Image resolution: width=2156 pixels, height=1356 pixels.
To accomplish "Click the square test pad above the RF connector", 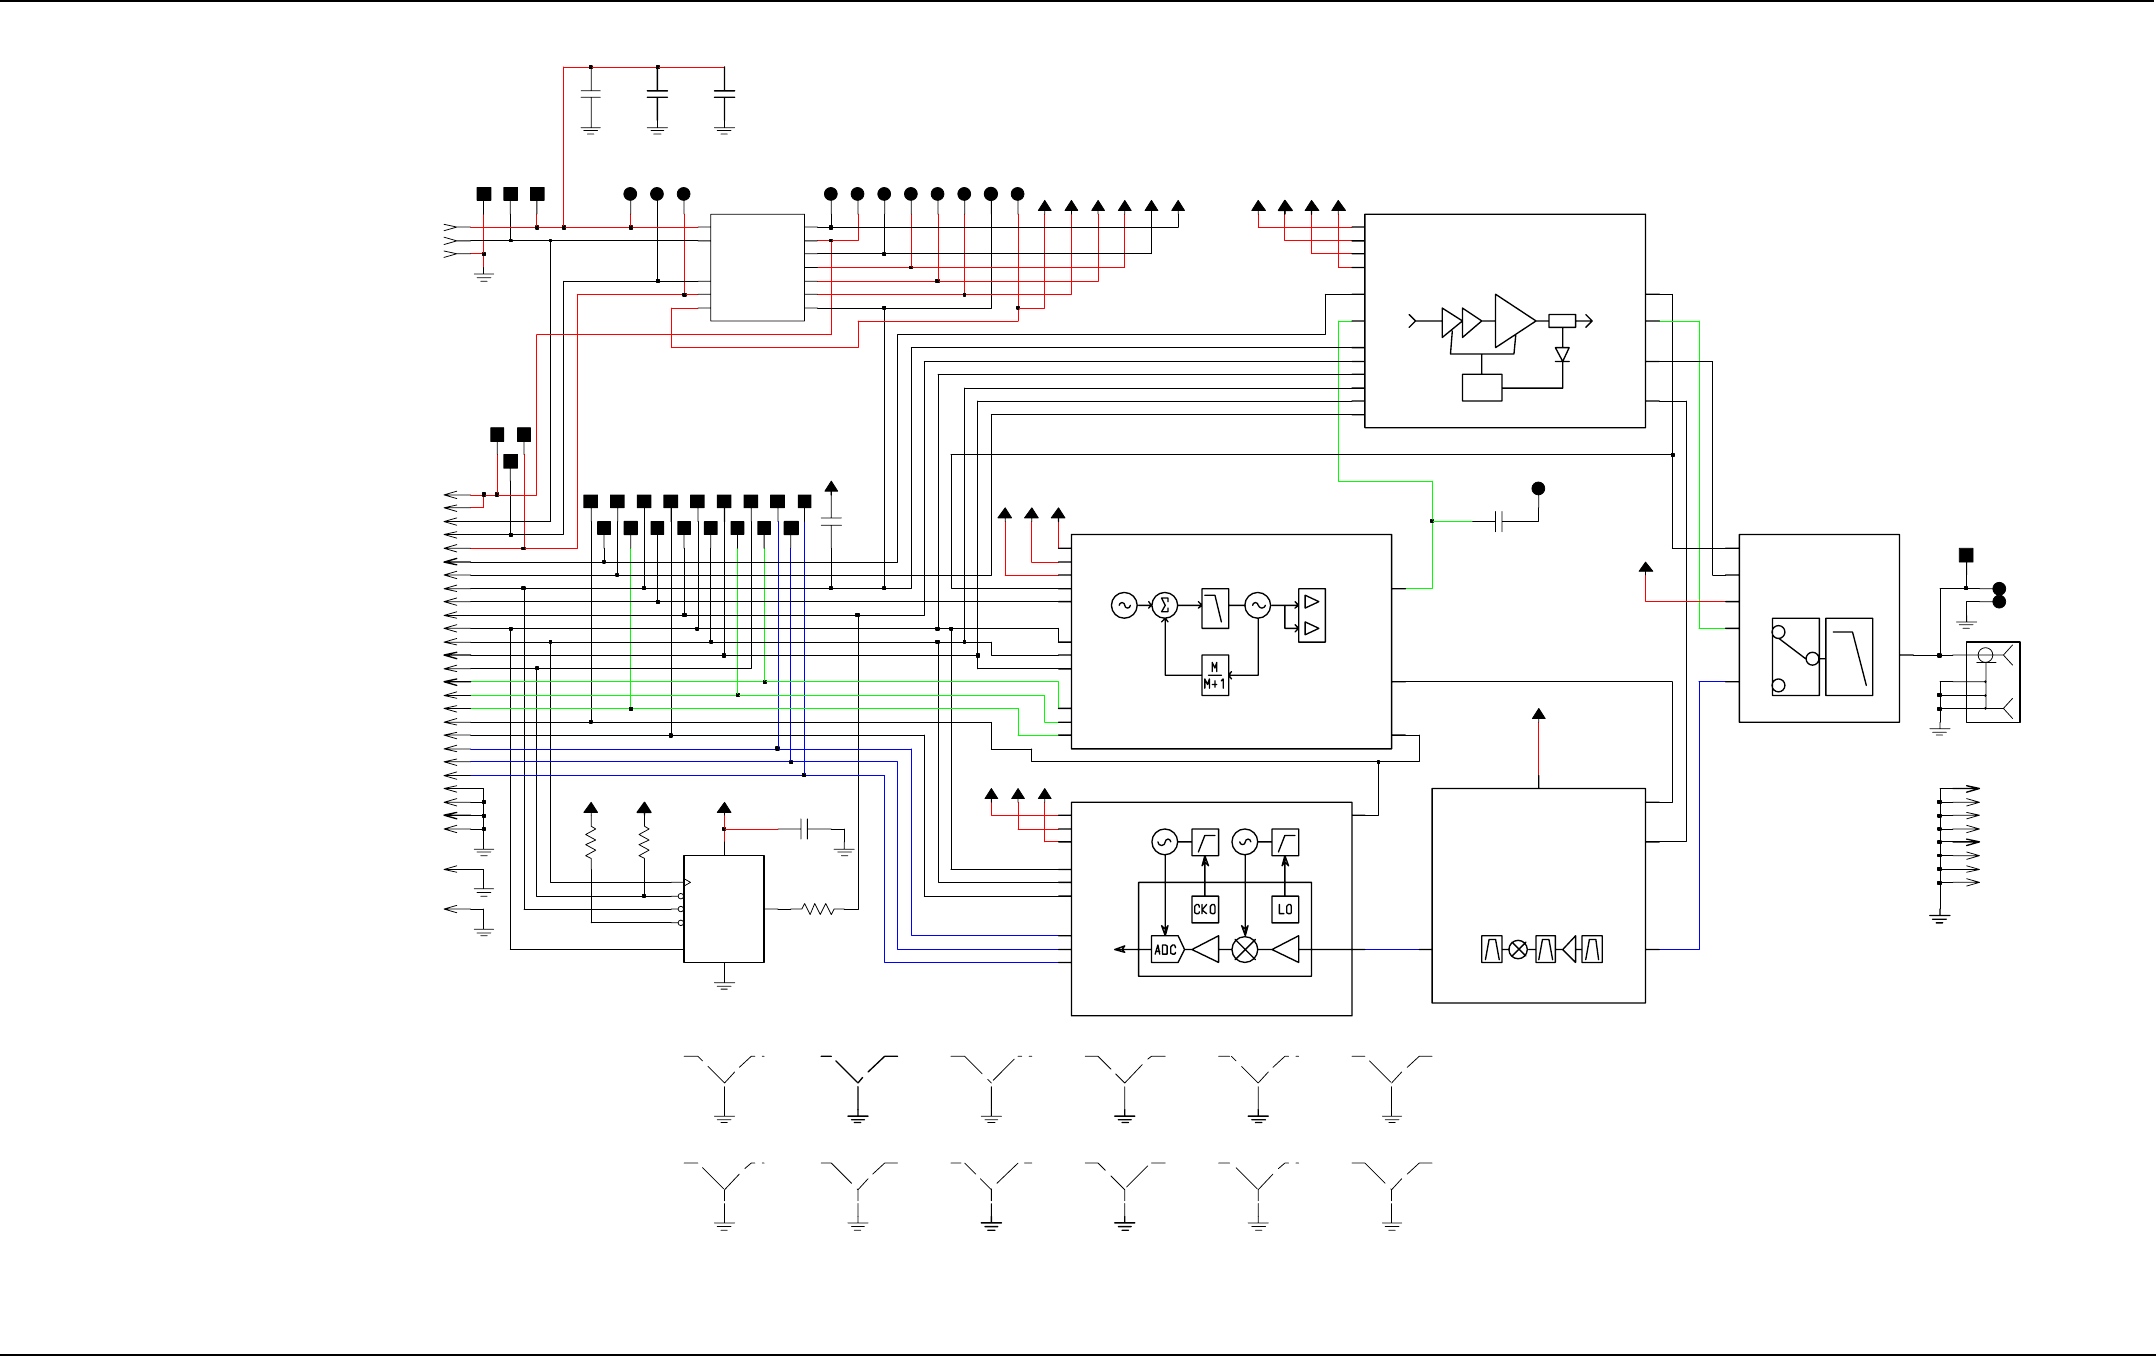I will (x=1966, y=555).
